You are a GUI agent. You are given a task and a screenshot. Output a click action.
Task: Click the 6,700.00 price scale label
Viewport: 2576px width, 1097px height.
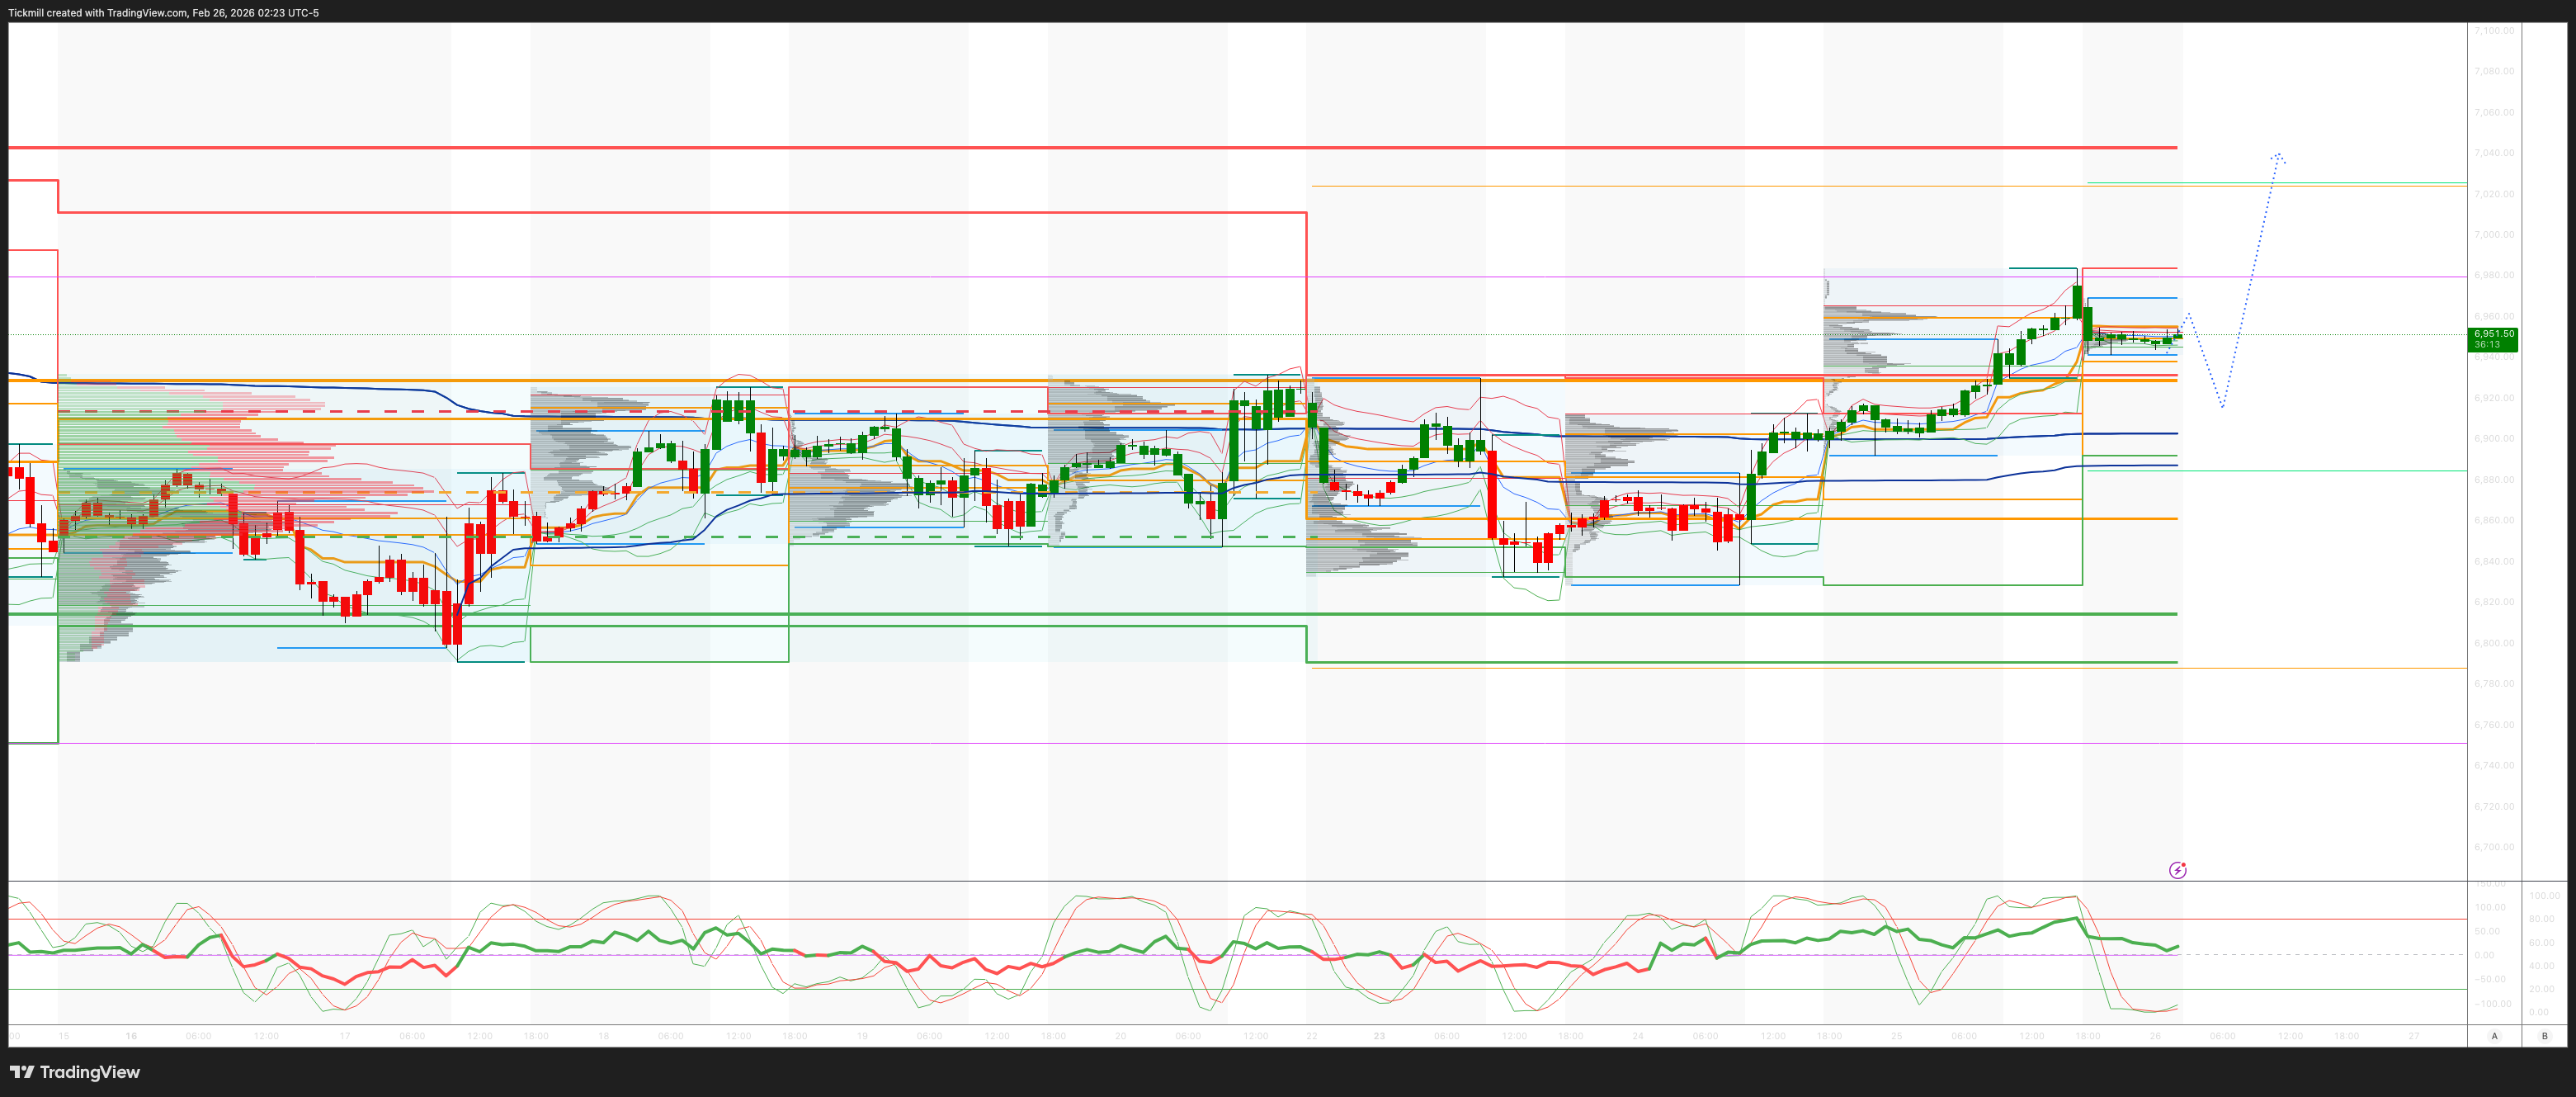coord(2494,847)
